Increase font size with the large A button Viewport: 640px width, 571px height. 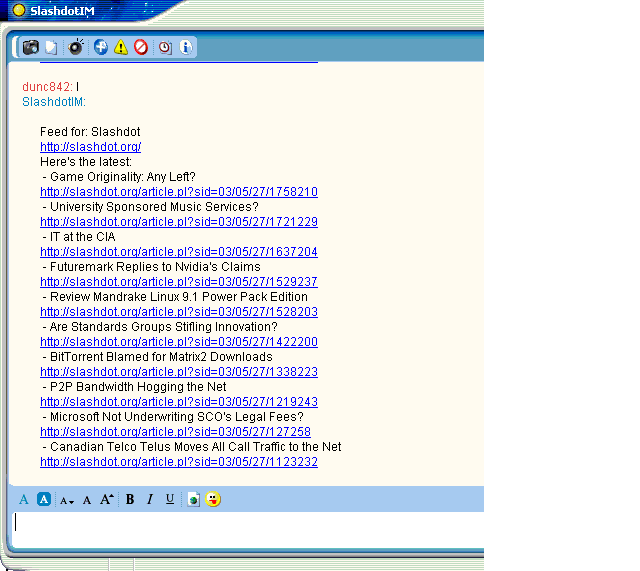coord(107,499)
